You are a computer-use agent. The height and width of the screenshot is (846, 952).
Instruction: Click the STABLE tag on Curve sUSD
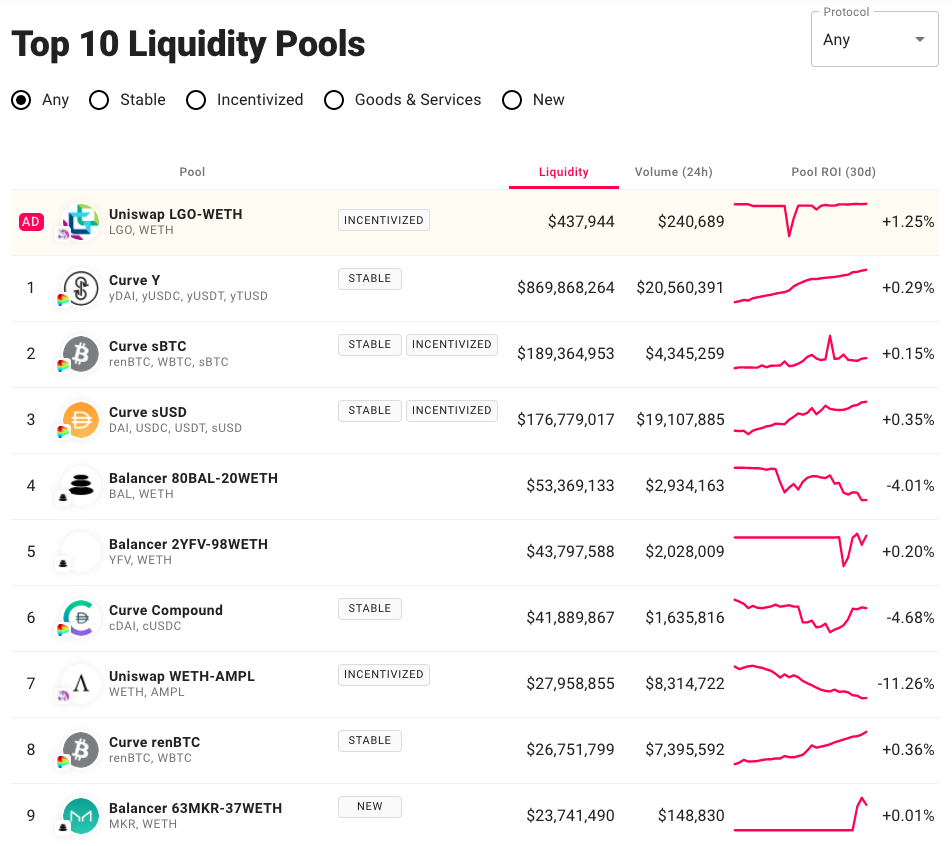(x=370, y=411)
